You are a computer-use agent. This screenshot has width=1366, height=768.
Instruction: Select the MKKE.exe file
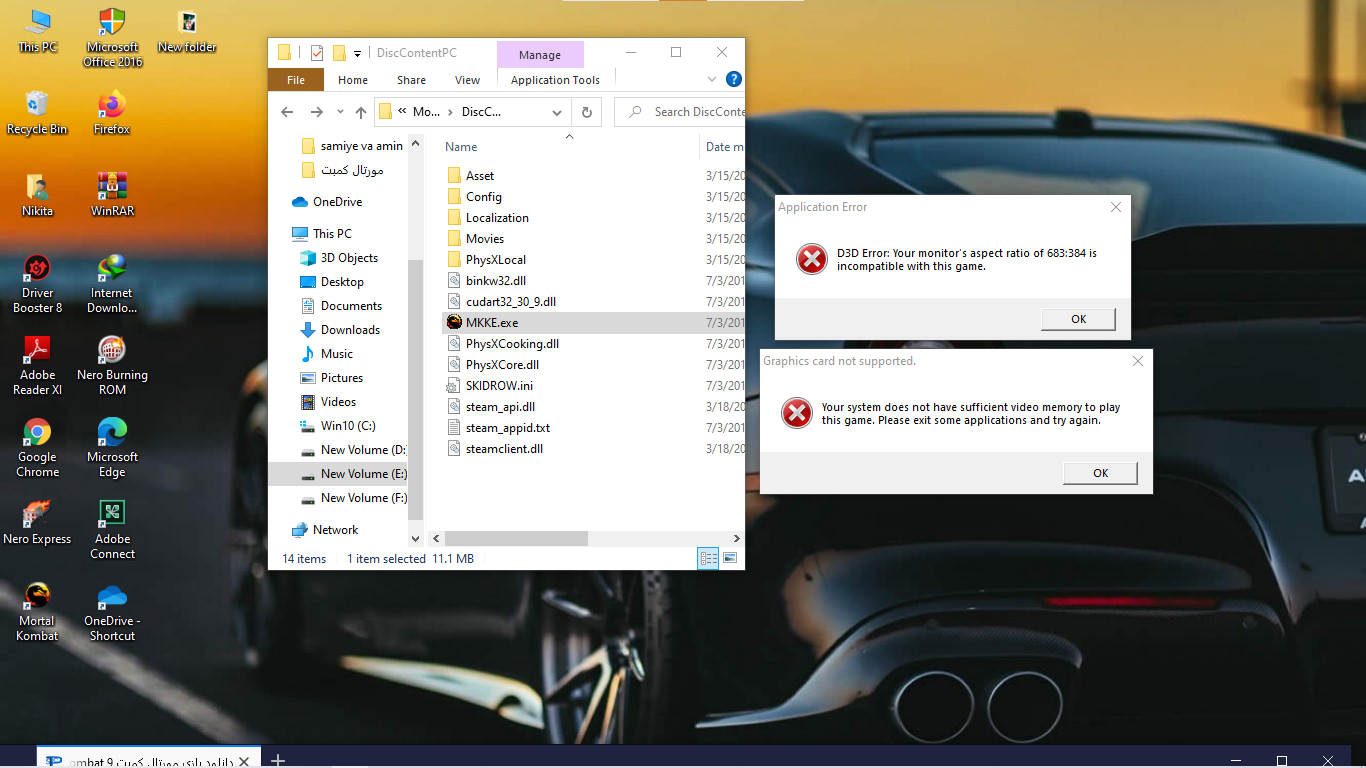pos(492,323)
